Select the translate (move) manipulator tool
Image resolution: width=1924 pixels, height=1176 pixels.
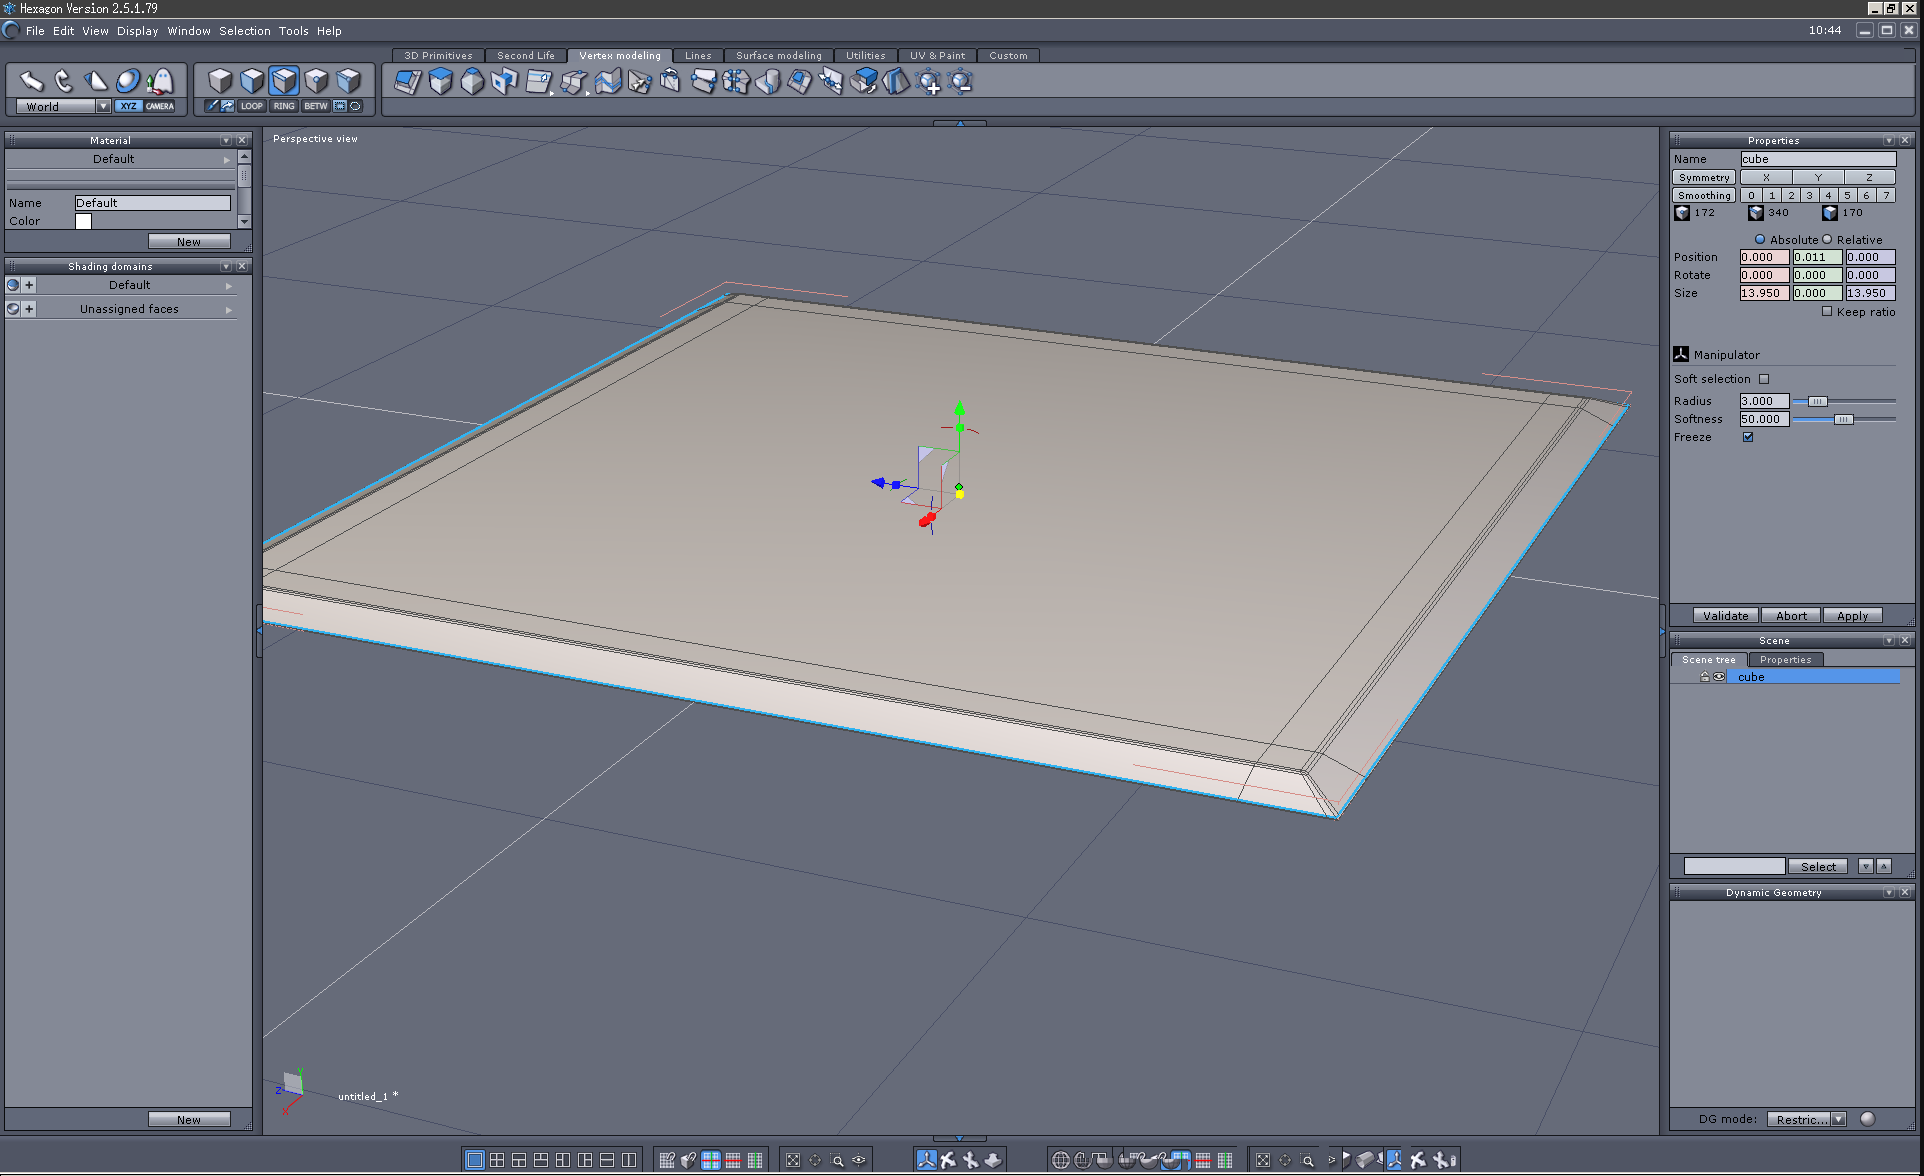tap(31, 81)
